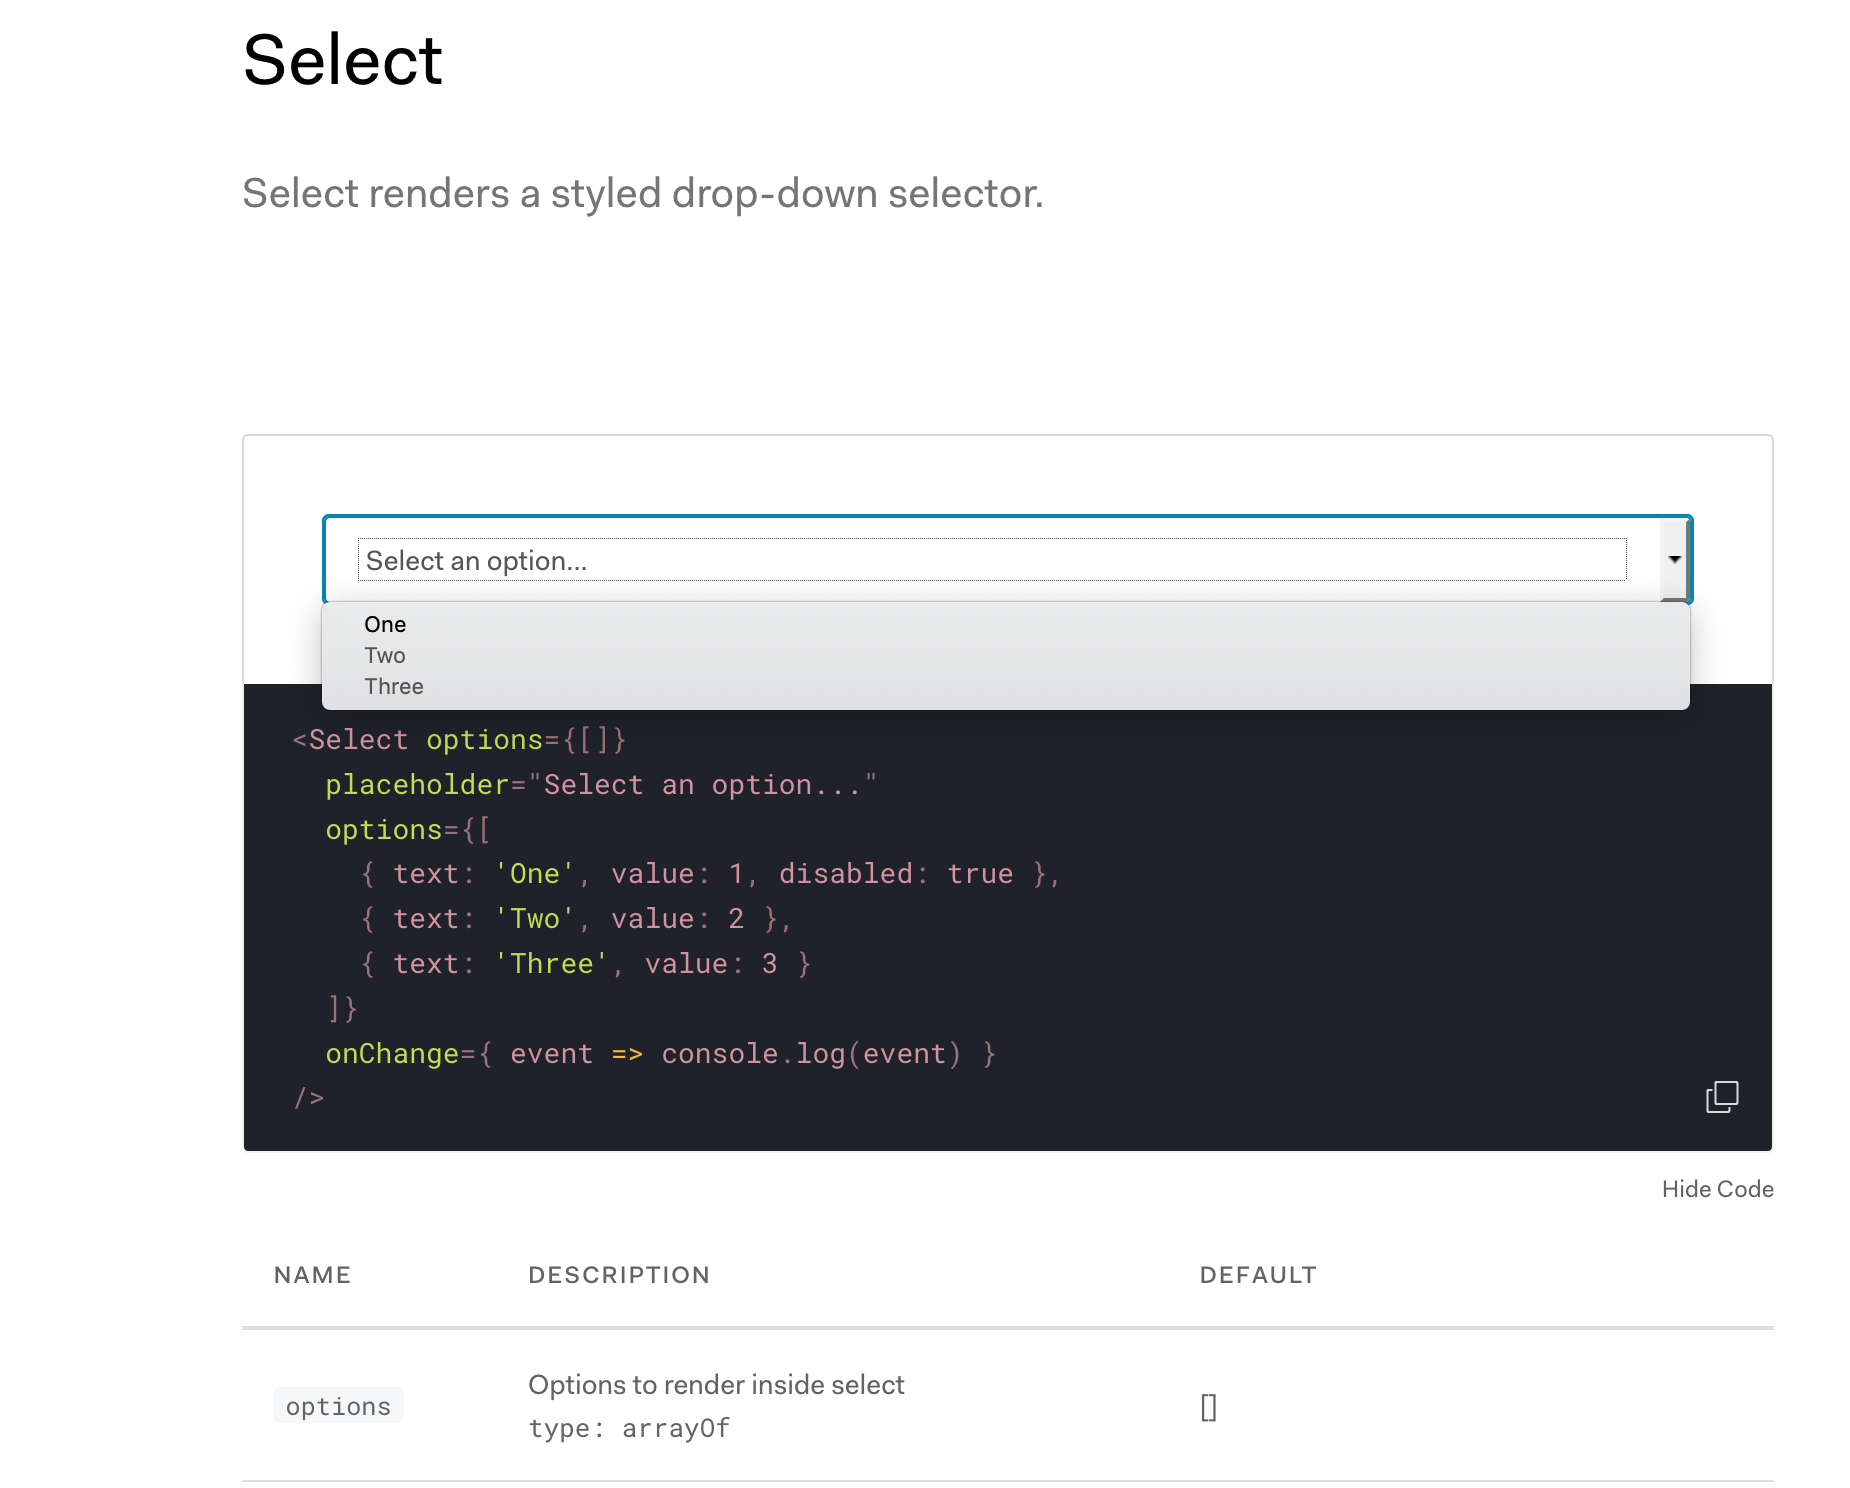Viewport: 1850px width, 1488px height.
Task: Click the options prop name in the table
Action: click(338, 1405)
